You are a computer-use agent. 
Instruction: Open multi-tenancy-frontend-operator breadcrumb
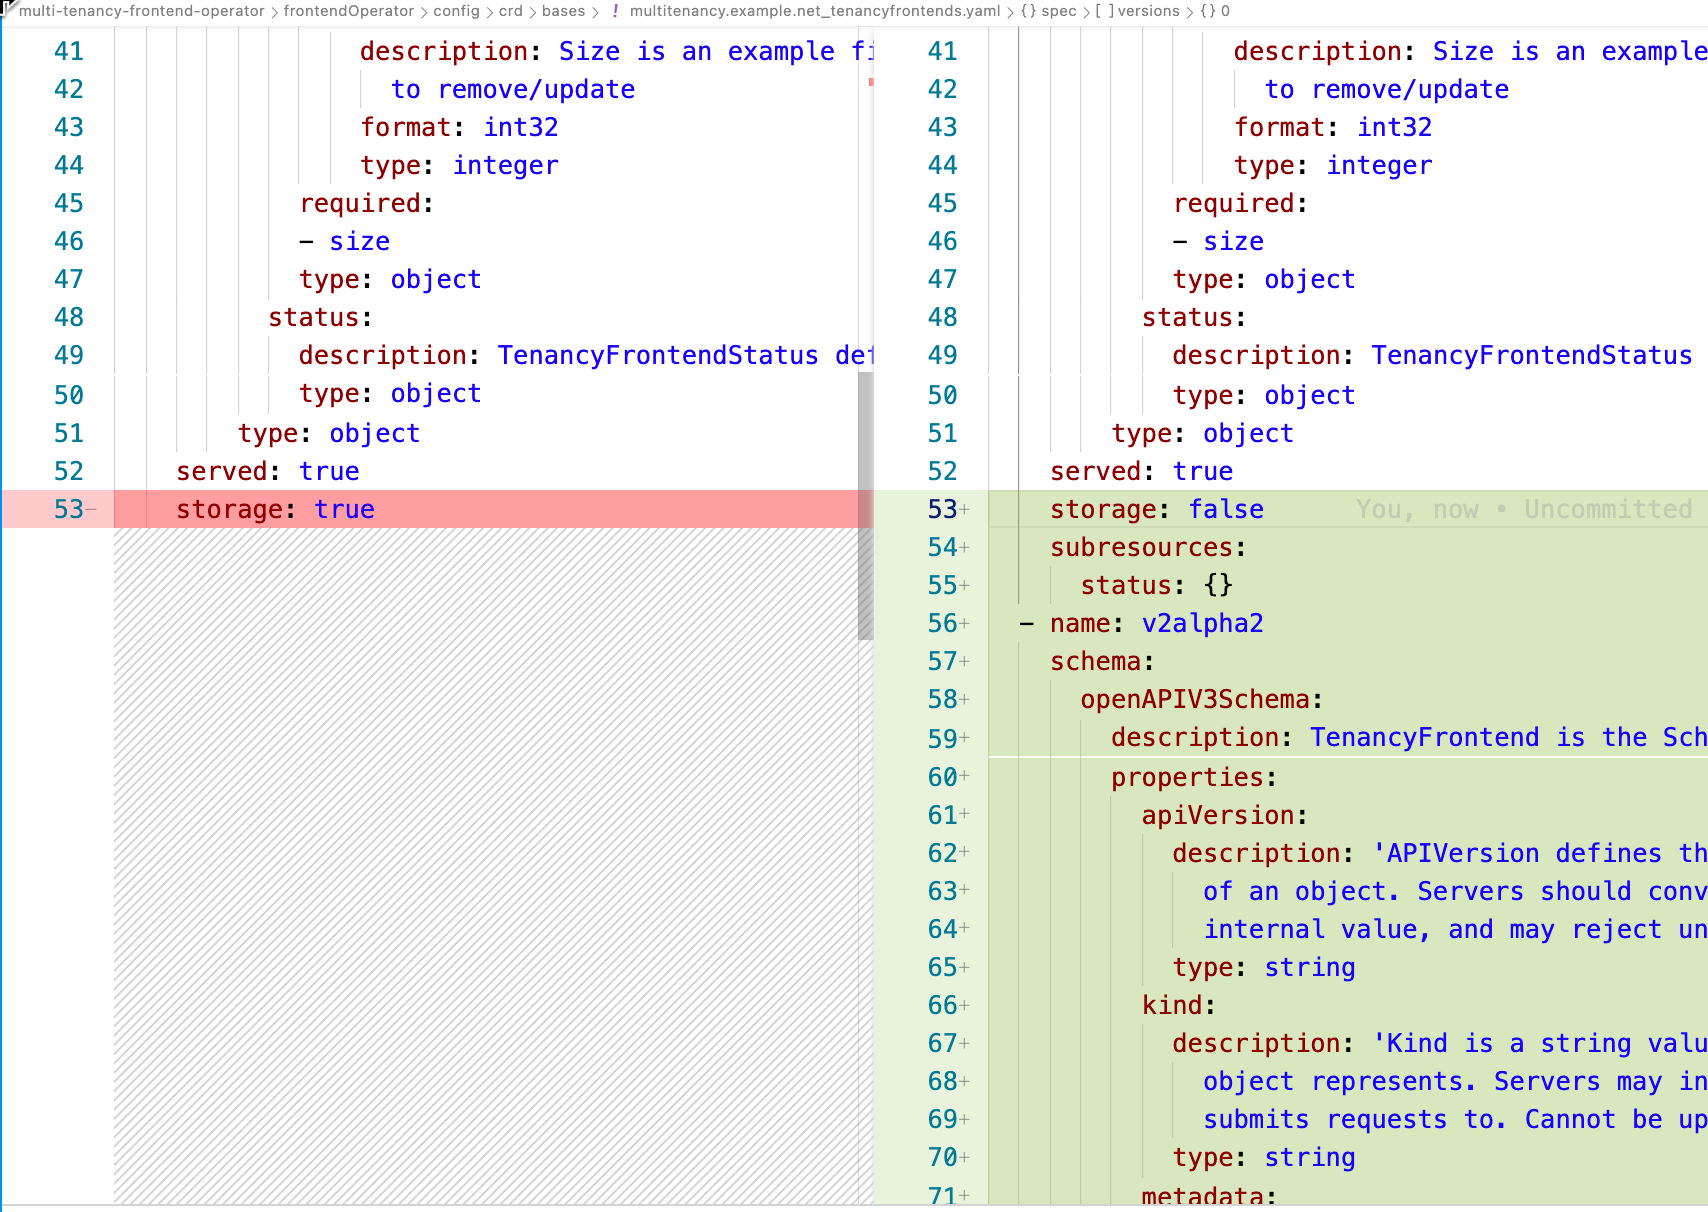pyautogui.click(x=141, y=11)
